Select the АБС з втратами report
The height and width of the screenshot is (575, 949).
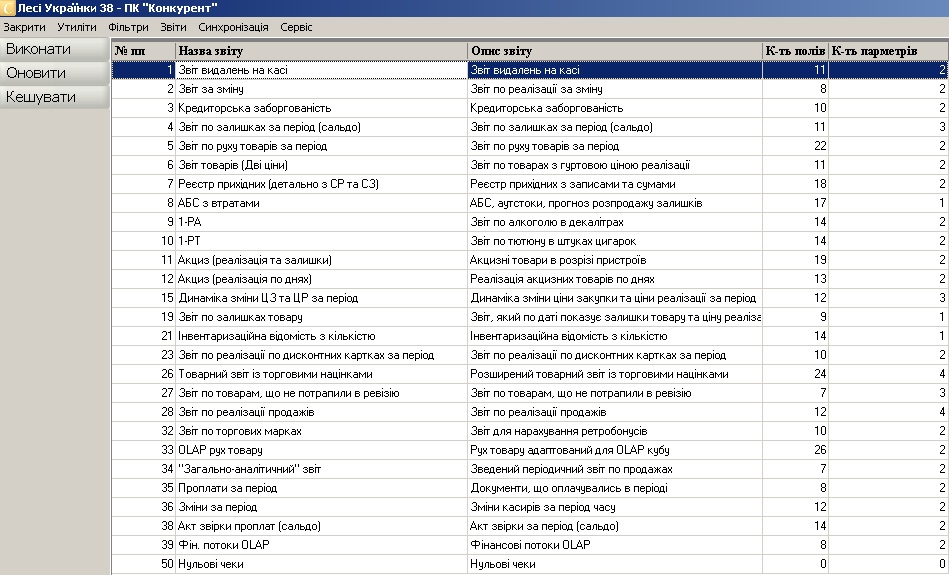219,203
